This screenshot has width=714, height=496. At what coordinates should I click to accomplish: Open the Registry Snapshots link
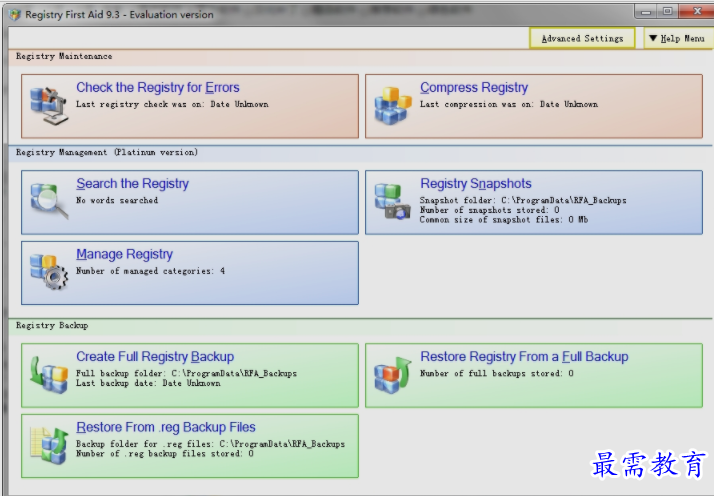476,183
